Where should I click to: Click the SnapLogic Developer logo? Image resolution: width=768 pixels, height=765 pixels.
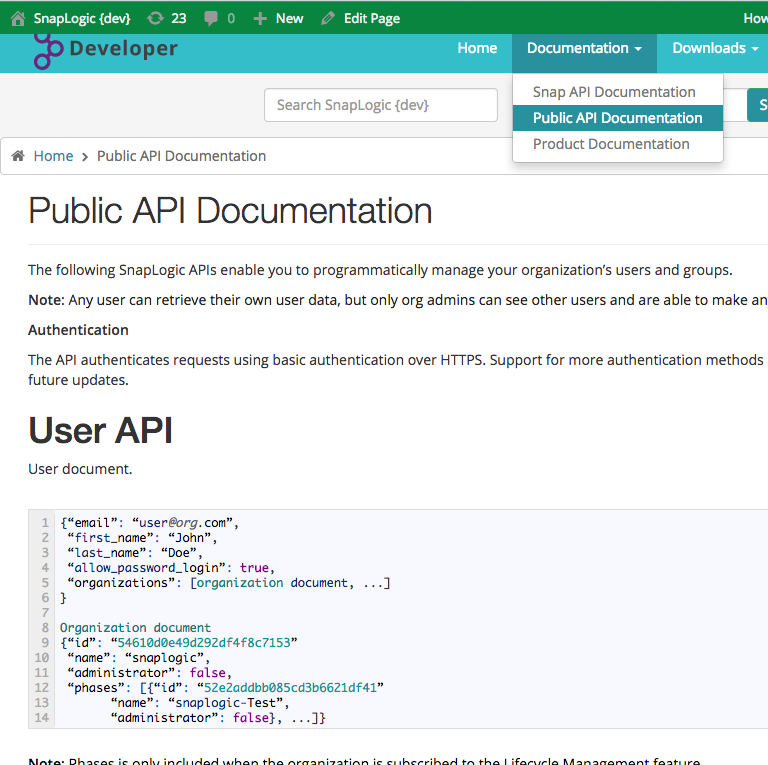tap(106, 50)
